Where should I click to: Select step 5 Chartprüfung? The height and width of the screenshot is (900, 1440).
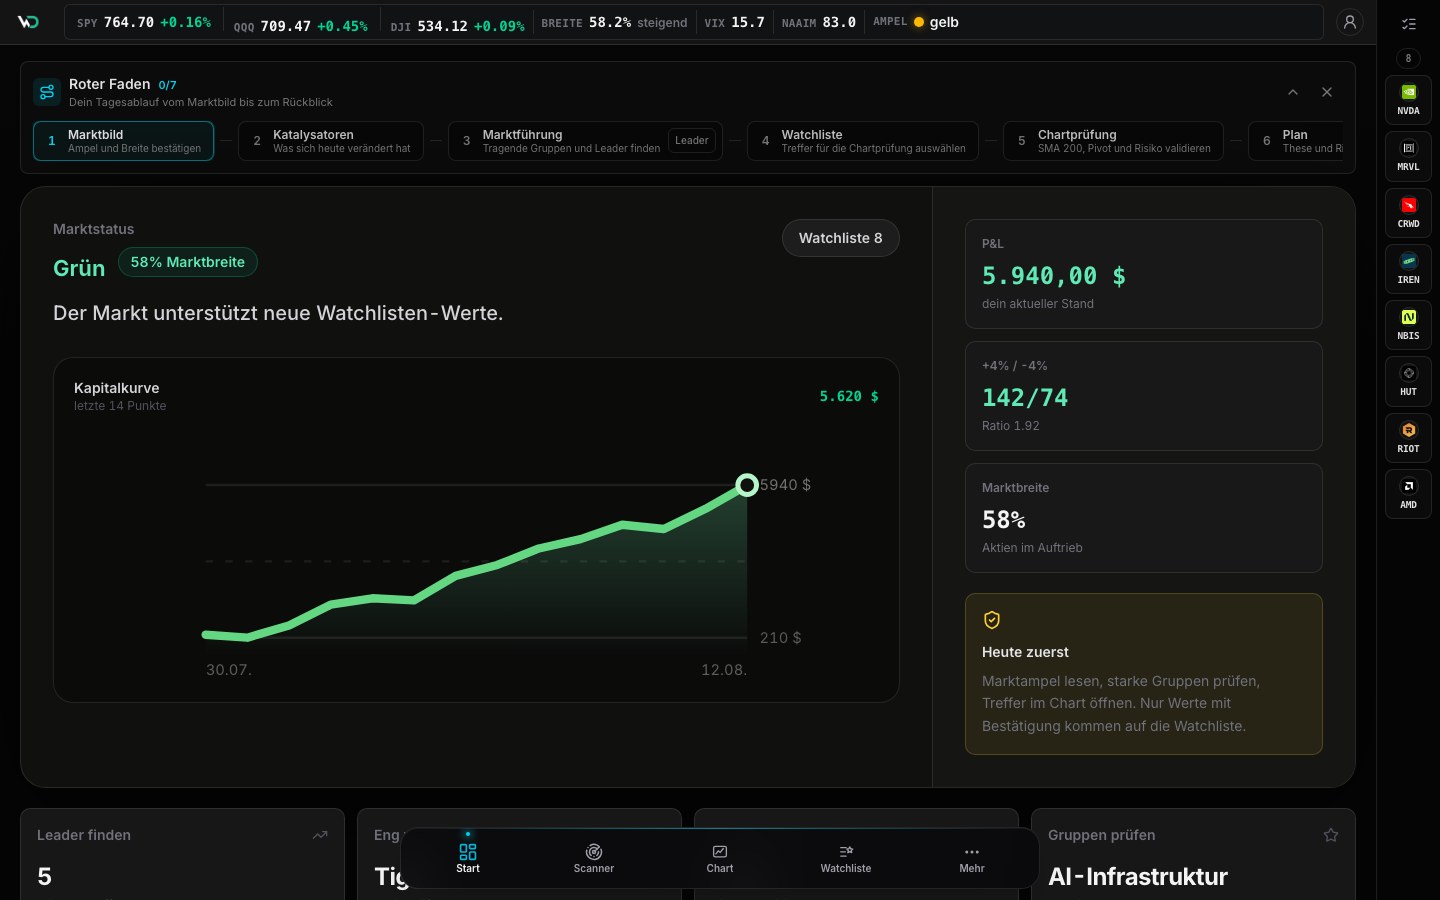[1113, 141]
